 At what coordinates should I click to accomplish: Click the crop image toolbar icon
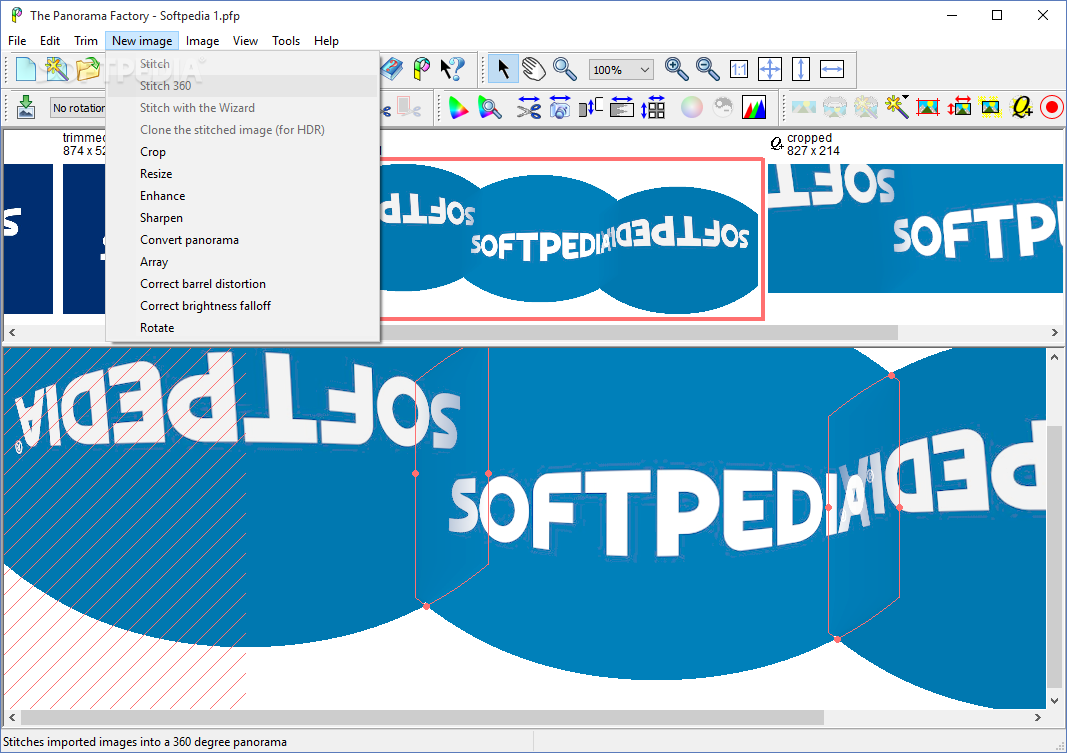pos(928,107)
